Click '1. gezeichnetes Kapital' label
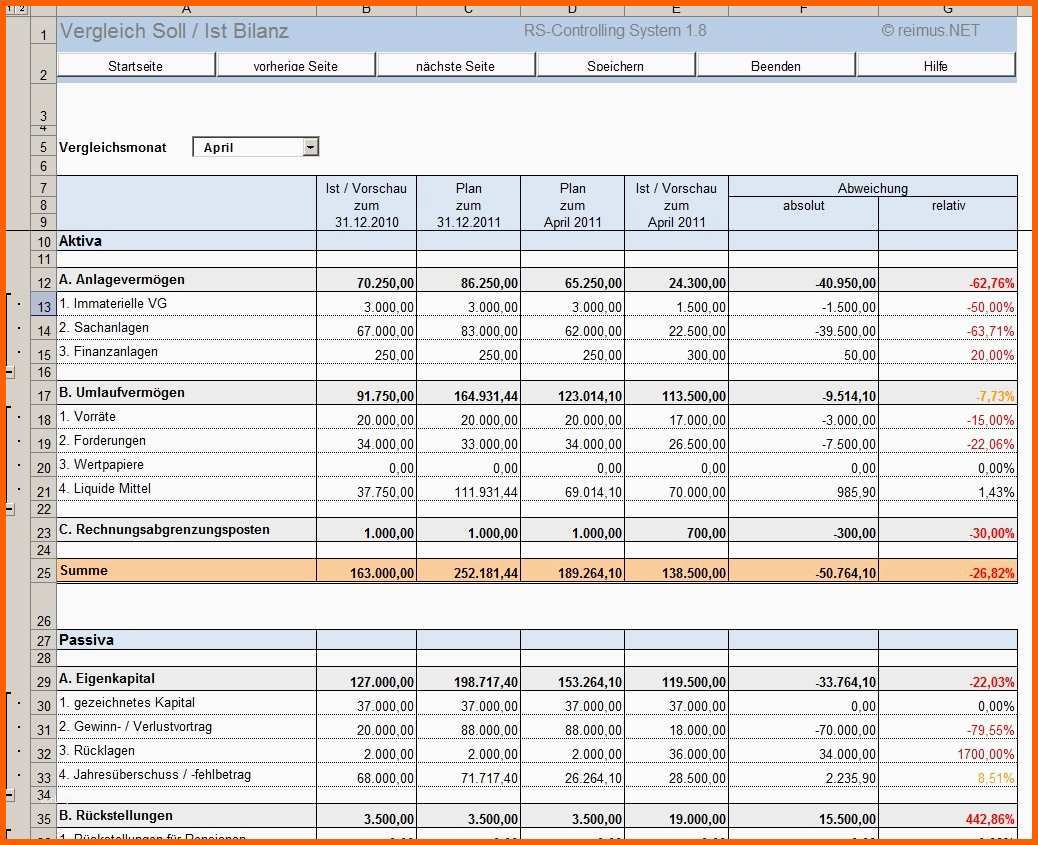The height and width of the screenshot is (845, 1038). tap(127, 702)
